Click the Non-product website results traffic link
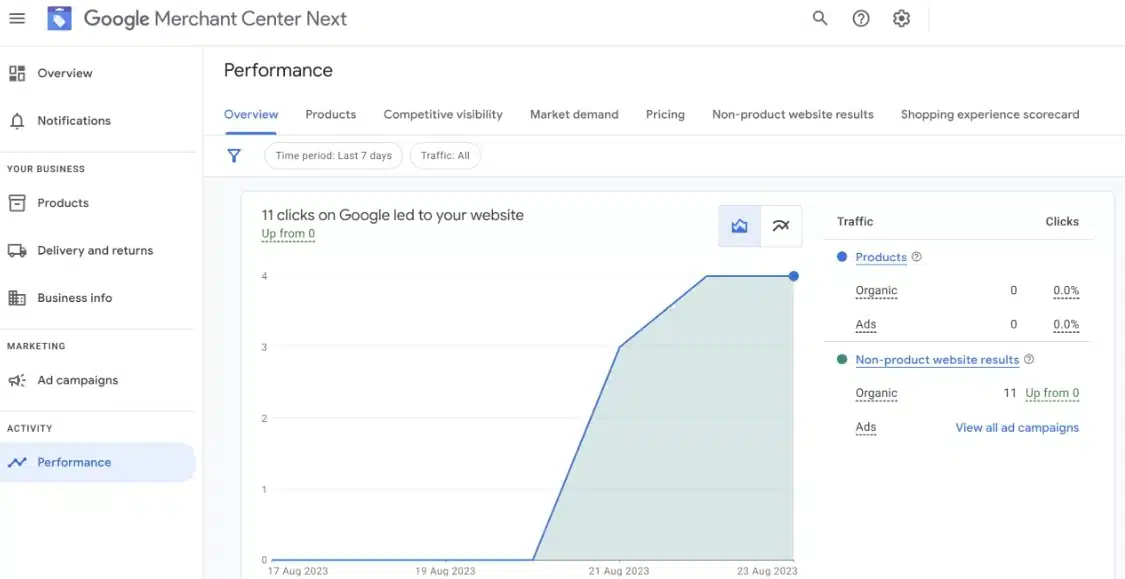This screenshot has width=1125, height=579. tap(937, 359)
